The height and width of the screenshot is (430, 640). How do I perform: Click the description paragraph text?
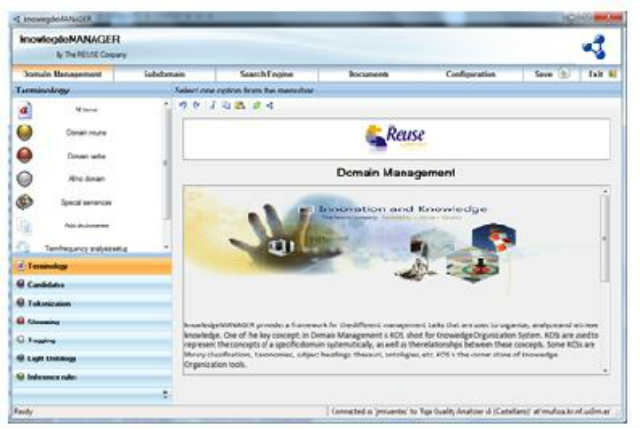(x=392, y=345)
